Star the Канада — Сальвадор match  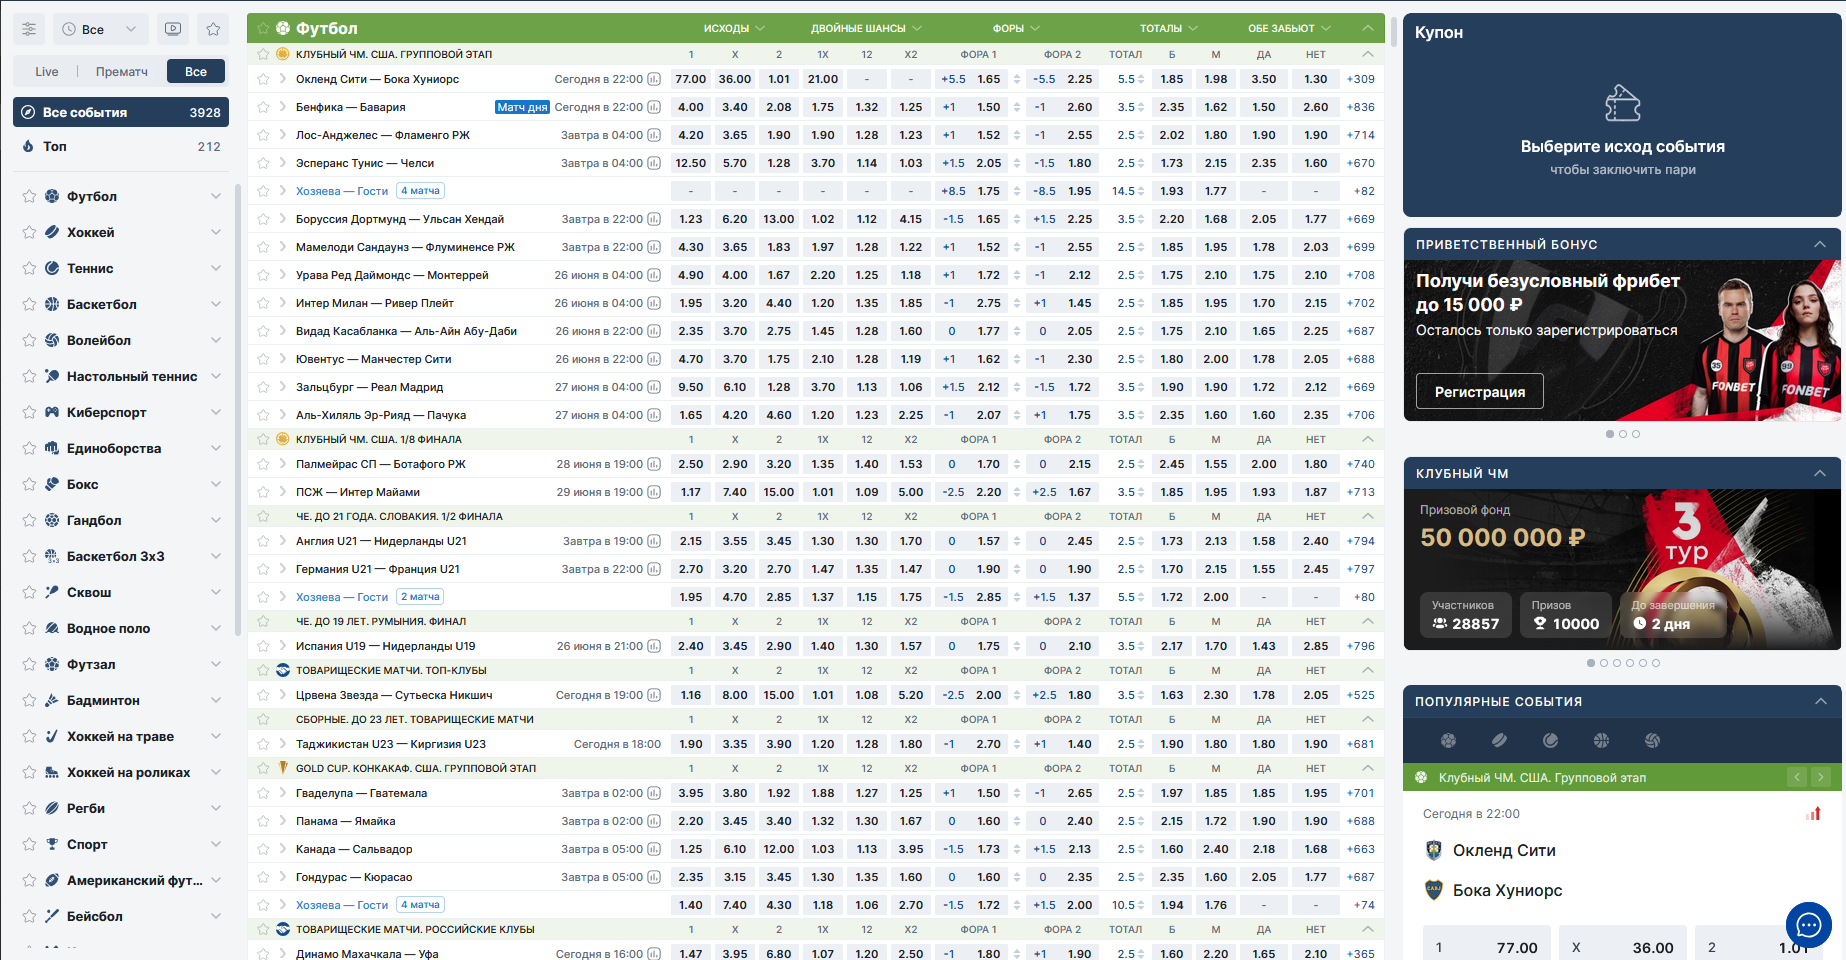[263, 849]
